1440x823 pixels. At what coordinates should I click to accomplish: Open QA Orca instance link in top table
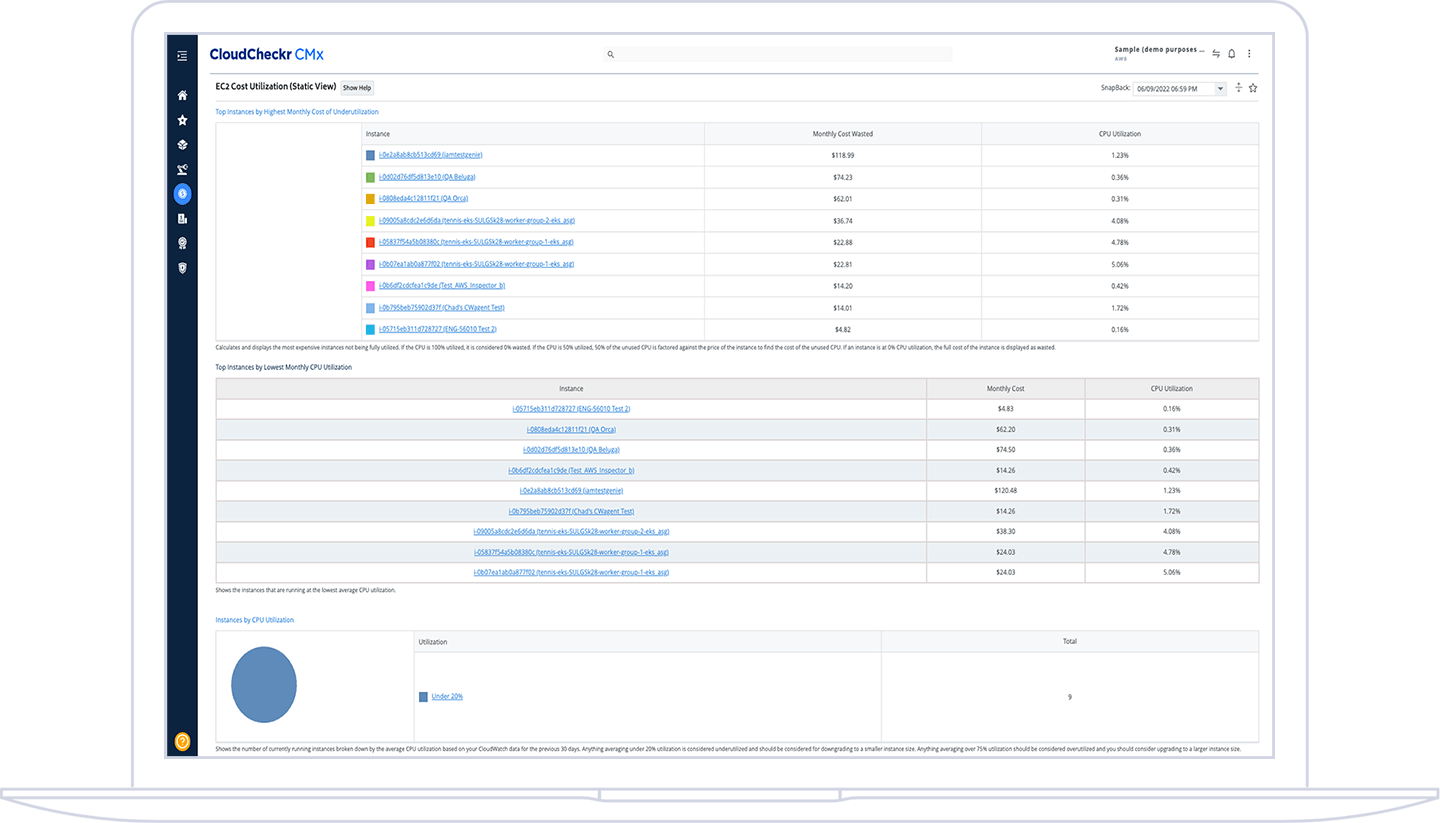tap(422, 198)
